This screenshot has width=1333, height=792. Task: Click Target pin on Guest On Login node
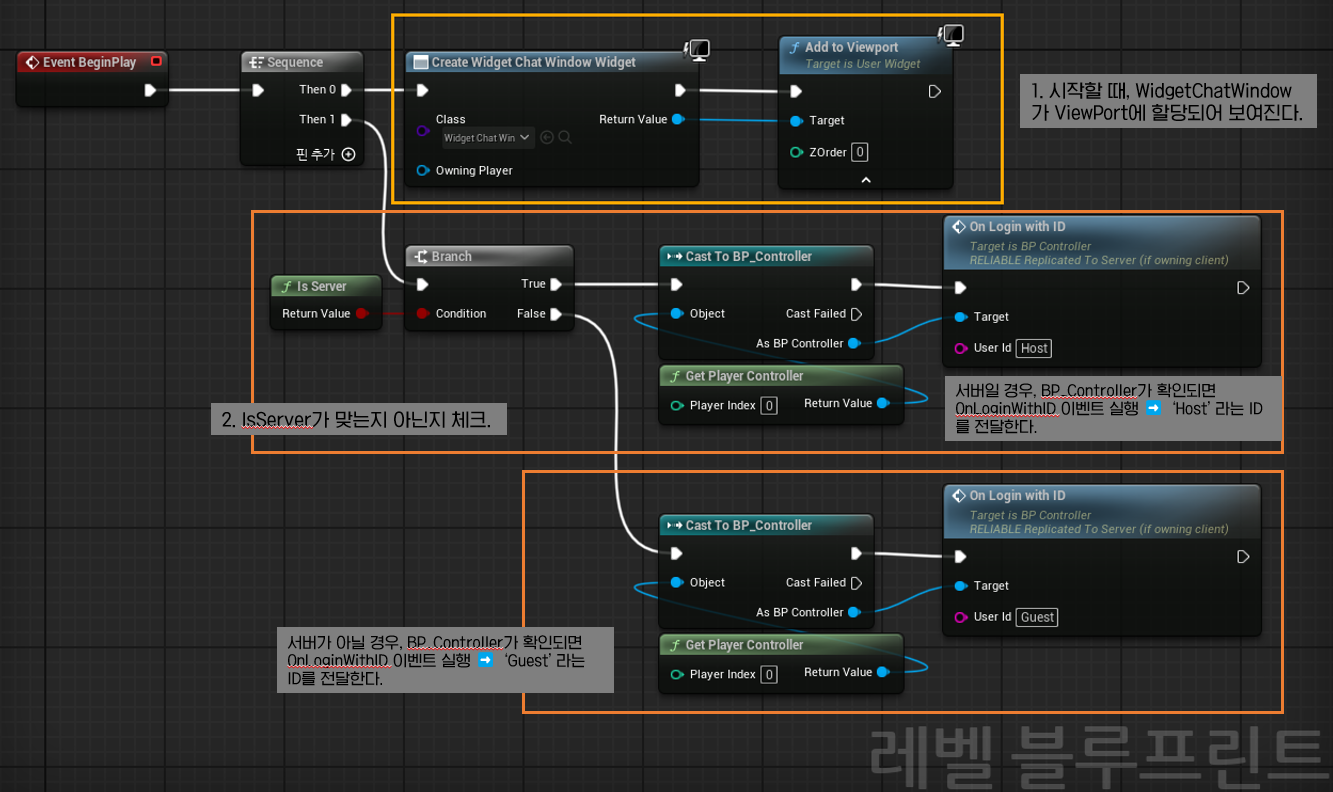[961, 586]
